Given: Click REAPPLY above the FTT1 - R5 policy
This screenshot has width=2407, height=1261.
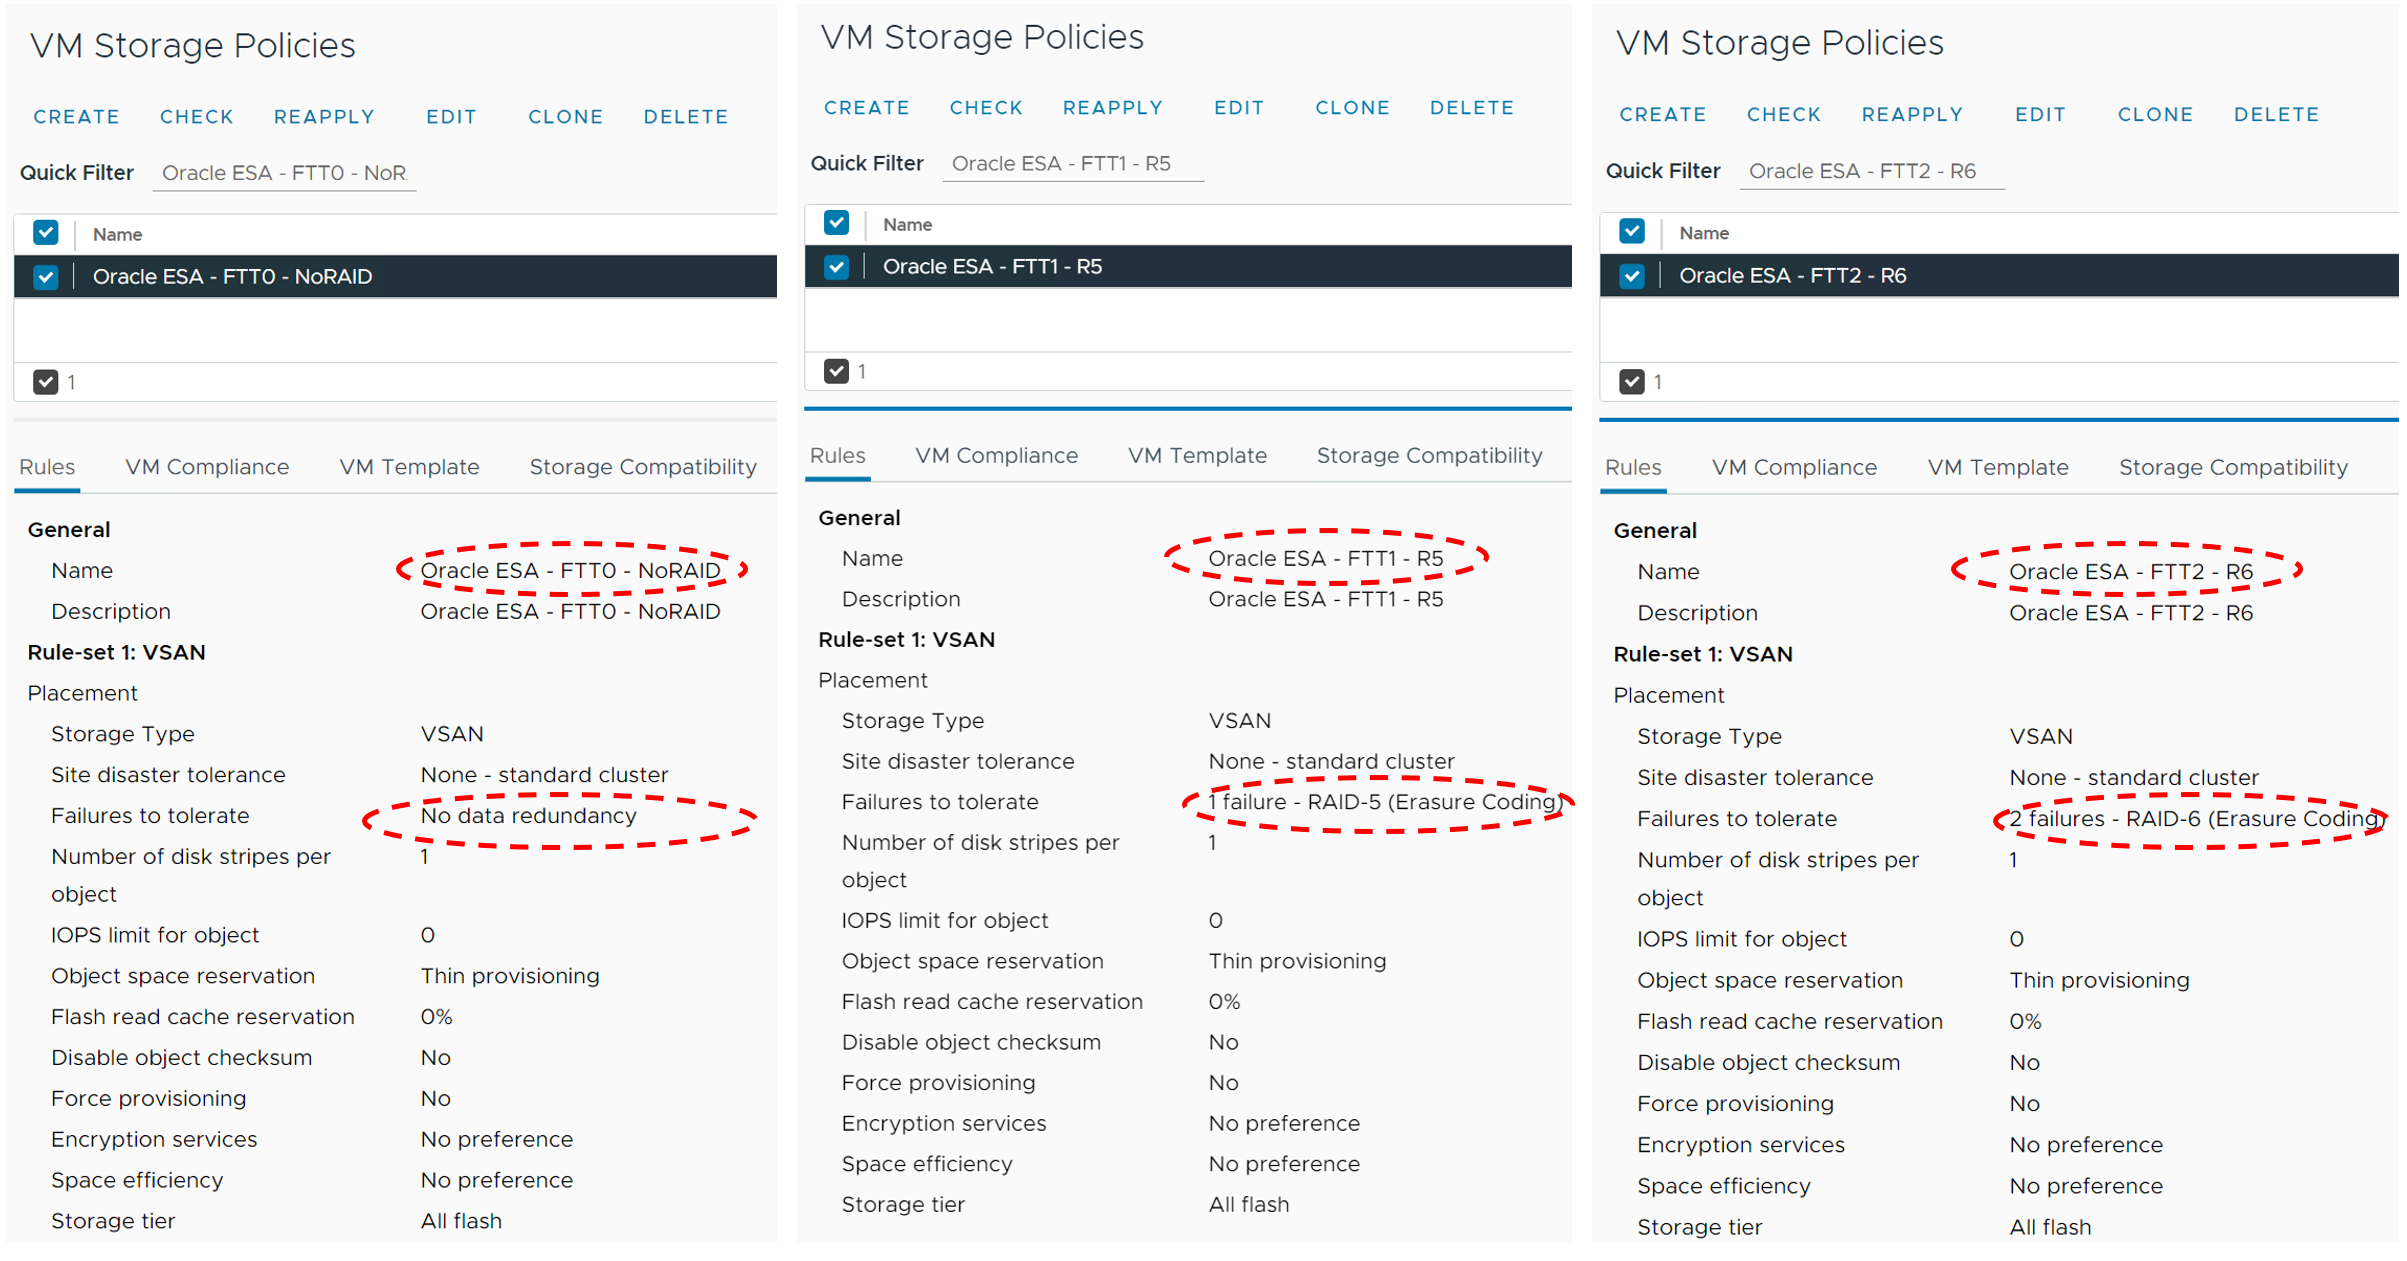Looking at the screenshot, I should (x=1112, y=108).
